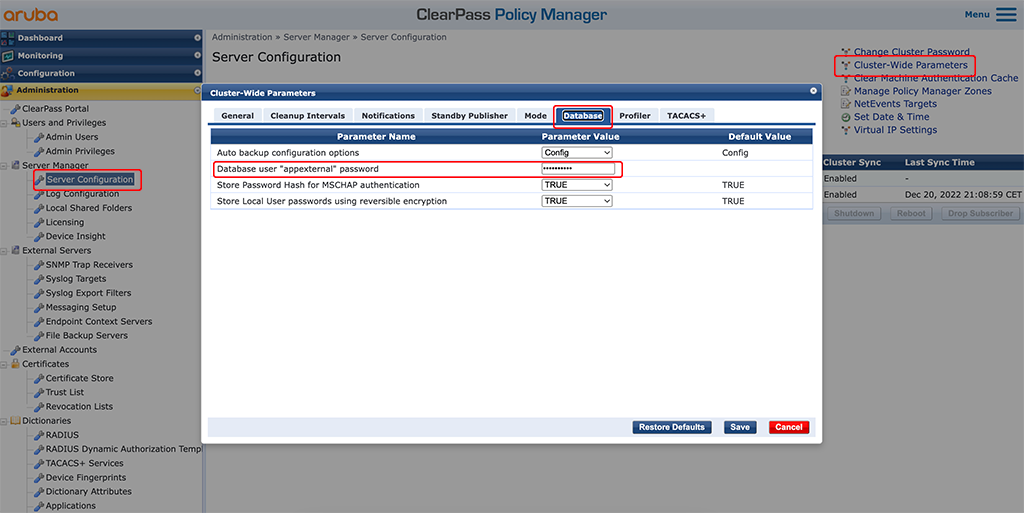Select the Mode tab
Viewport: 1024px width, 513px height.
(536, 116)
